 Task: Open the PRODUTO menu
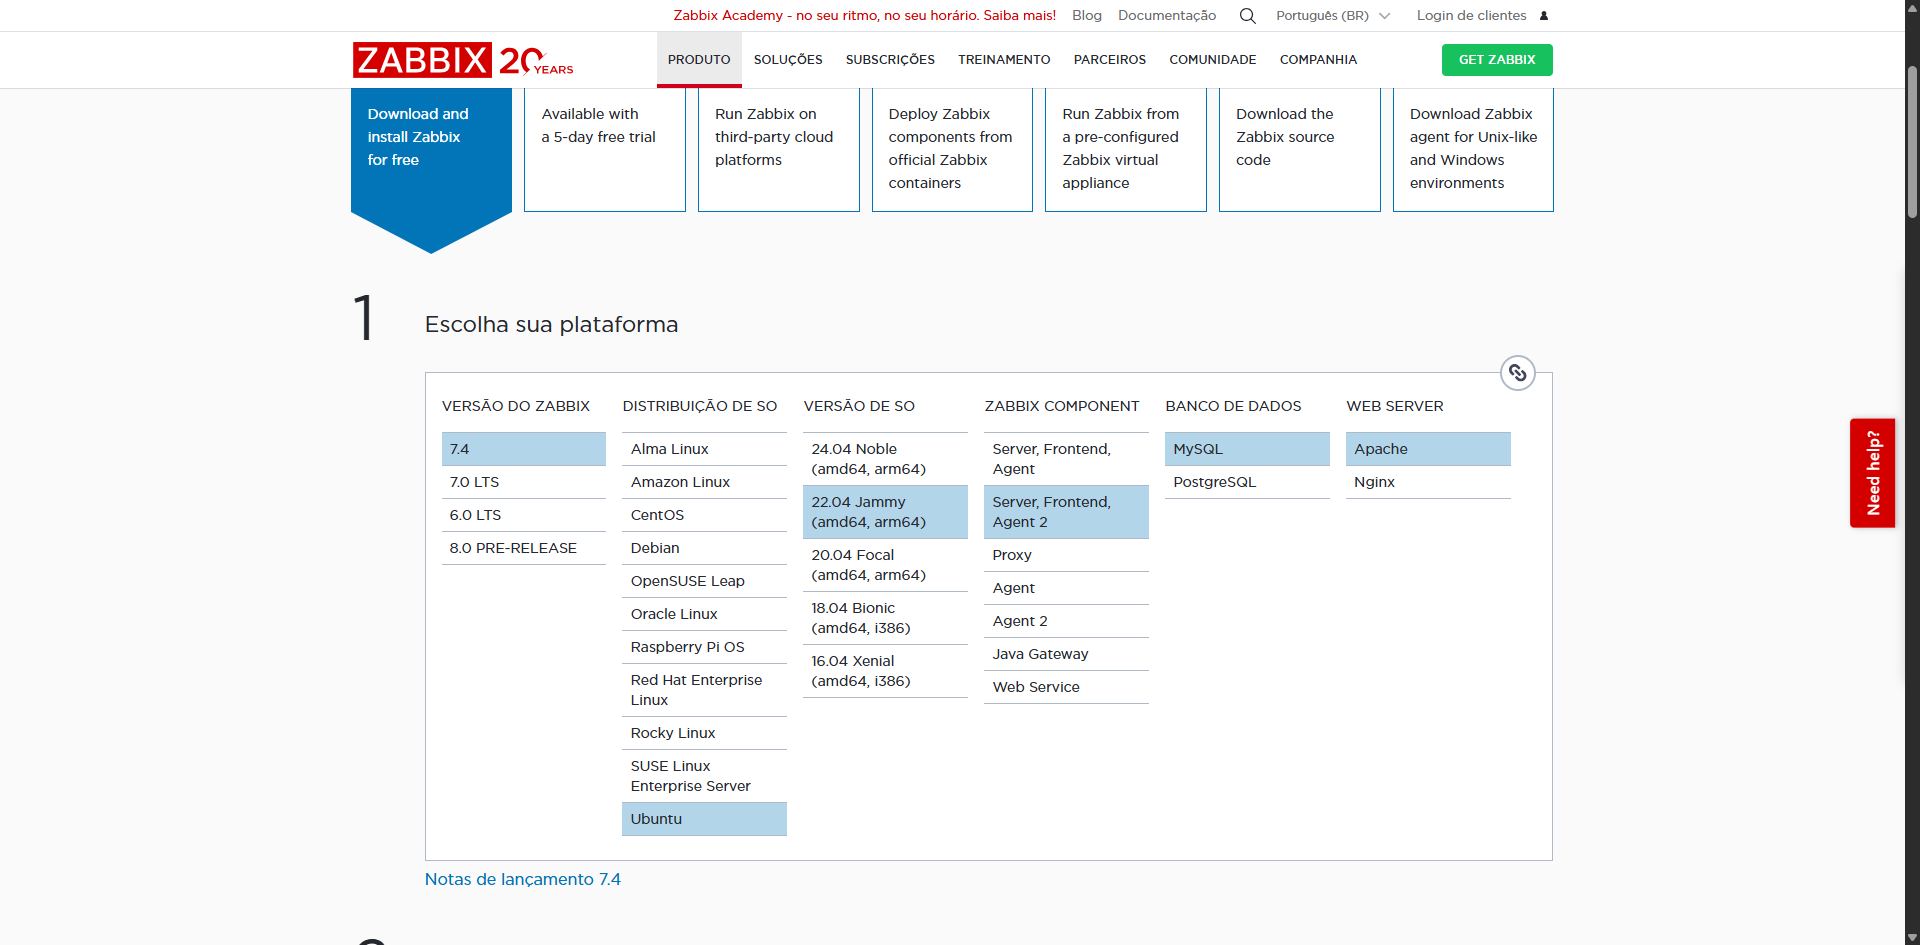[699, 60]
